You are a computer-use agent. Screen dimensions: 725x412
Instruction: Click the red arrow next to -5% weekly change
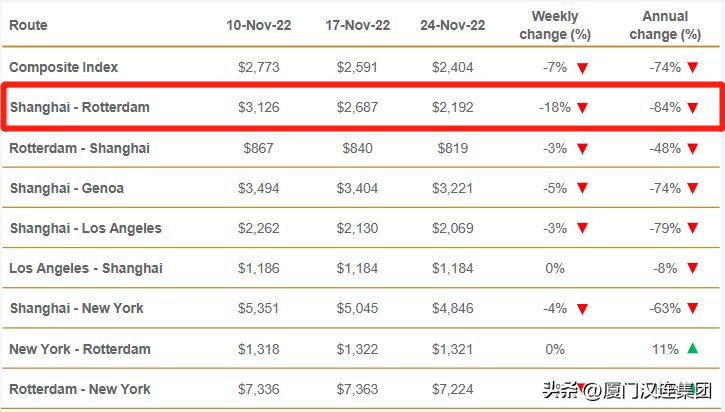tap(582, 188)
